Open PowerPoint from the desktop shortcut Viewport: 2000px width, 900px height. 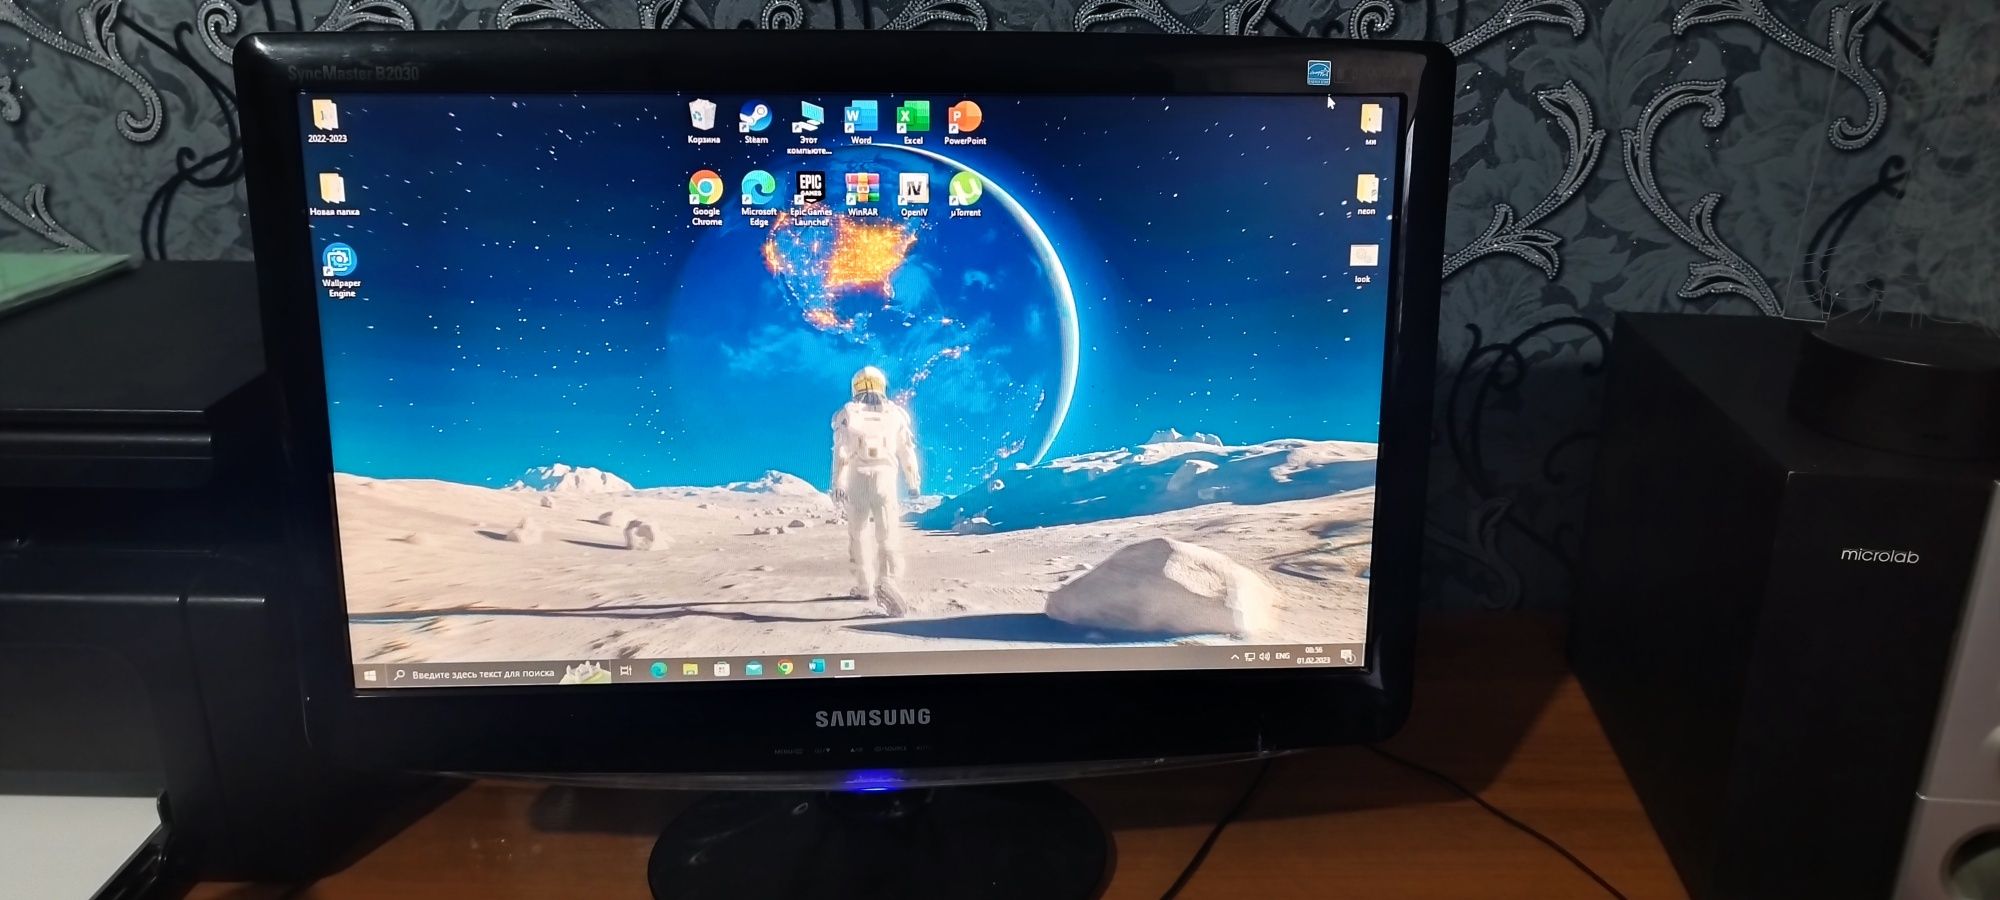pyautogui.click(x=965, y=122)
